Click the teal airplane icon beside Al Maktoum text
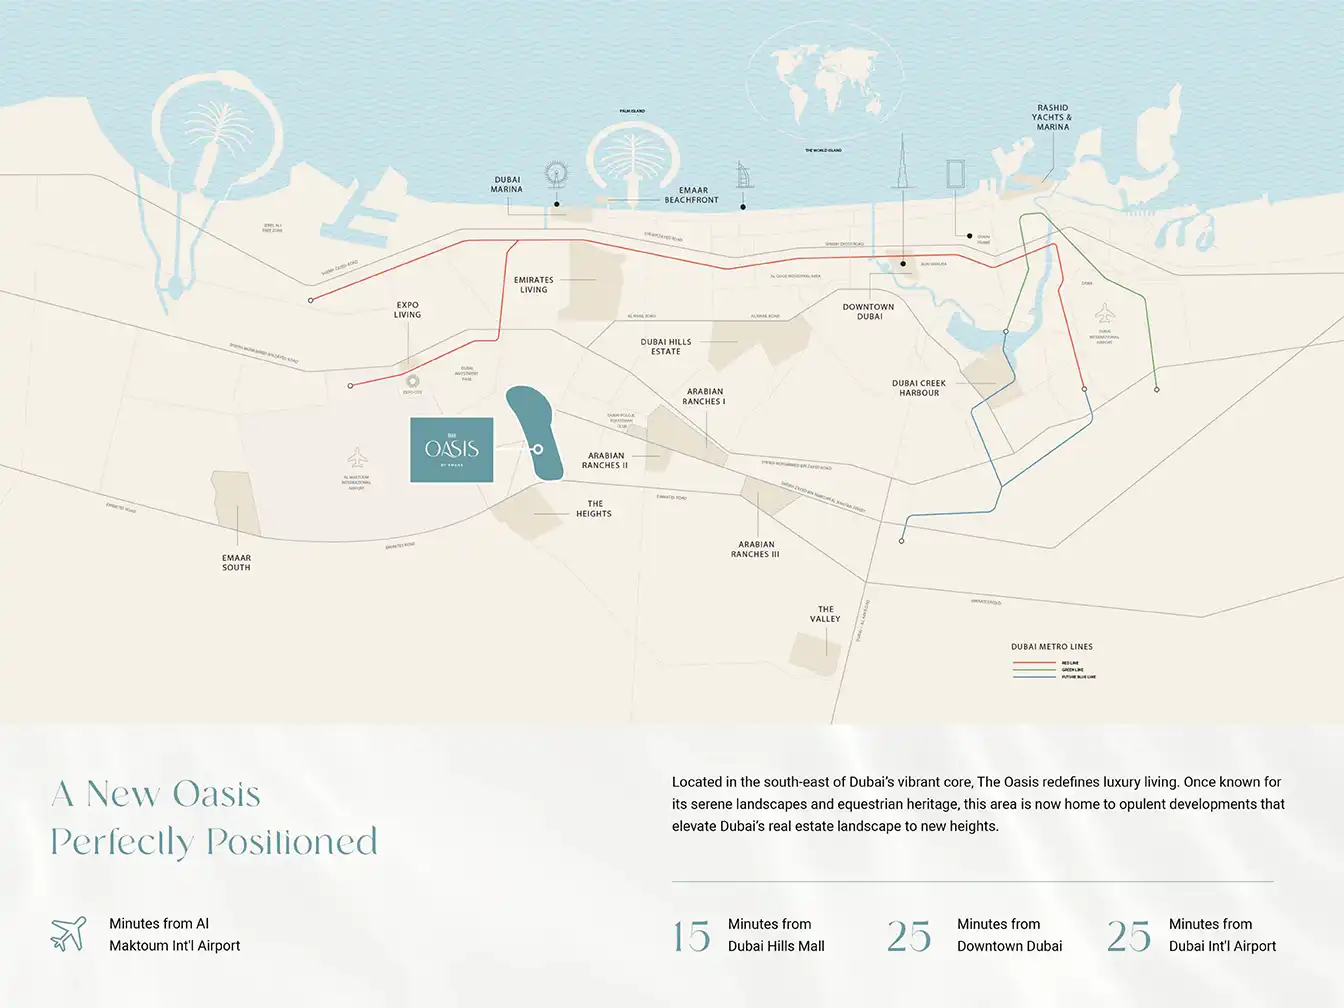Image resolution: width=1344 pixels, height=1008 pixels. 68,934
